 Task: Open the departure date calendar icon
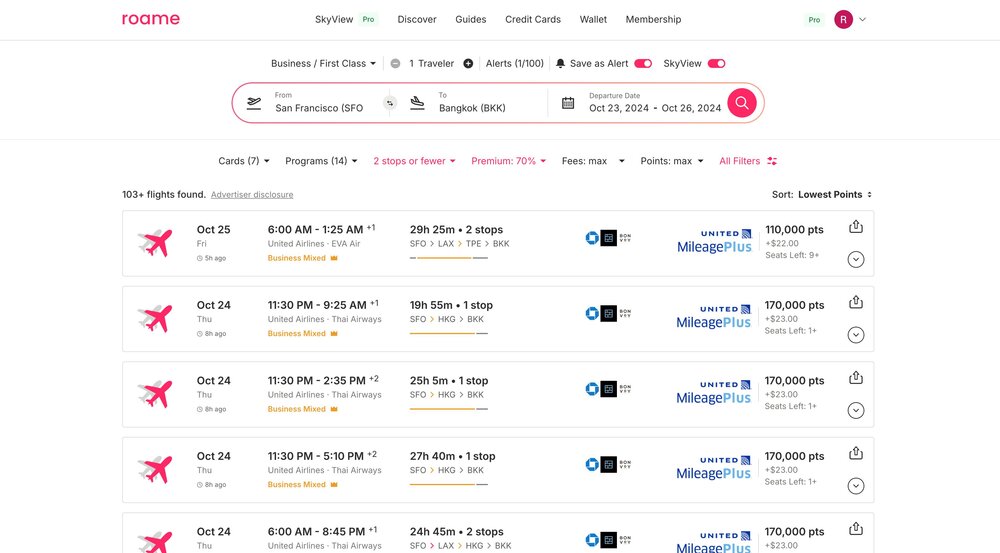[x=568, y=103]
